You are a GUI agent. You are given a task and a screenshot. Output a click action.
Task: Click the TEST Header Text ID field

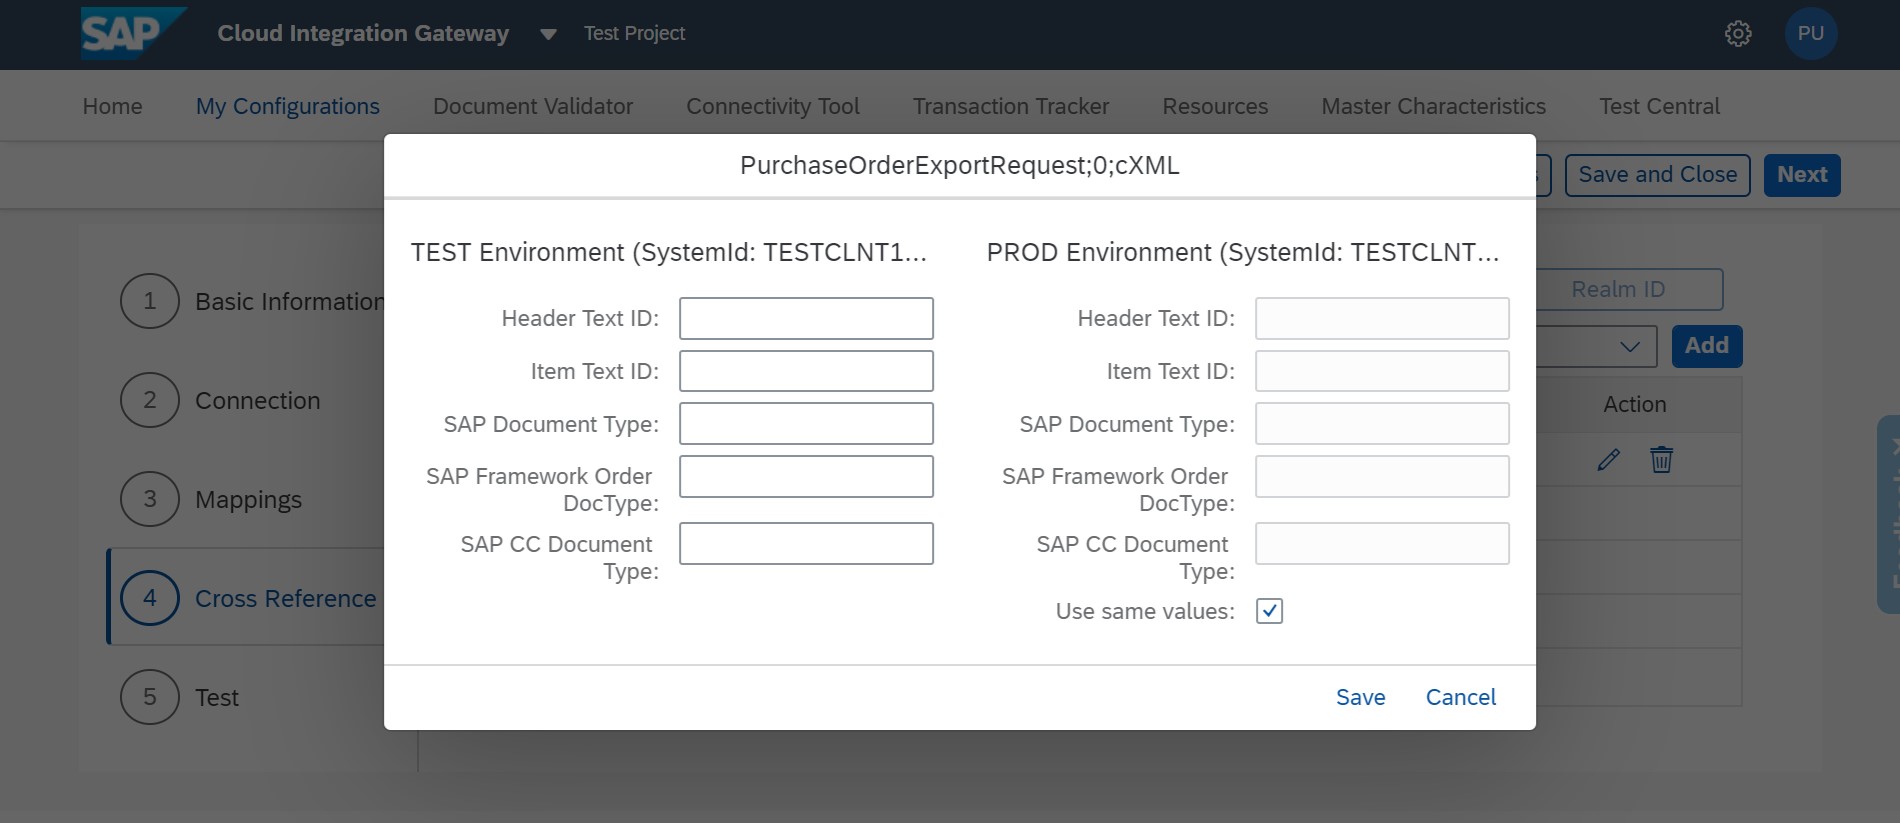[806, 318]
